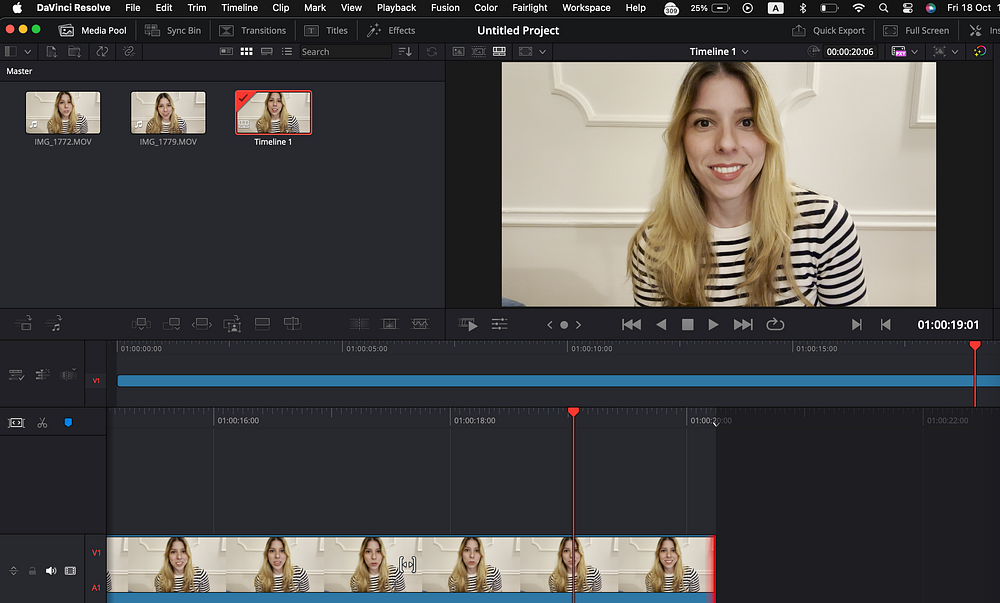Screen dimensions: 1000x603
Task: Open the Fairlight menu
Action: click(x=530, y=7)
